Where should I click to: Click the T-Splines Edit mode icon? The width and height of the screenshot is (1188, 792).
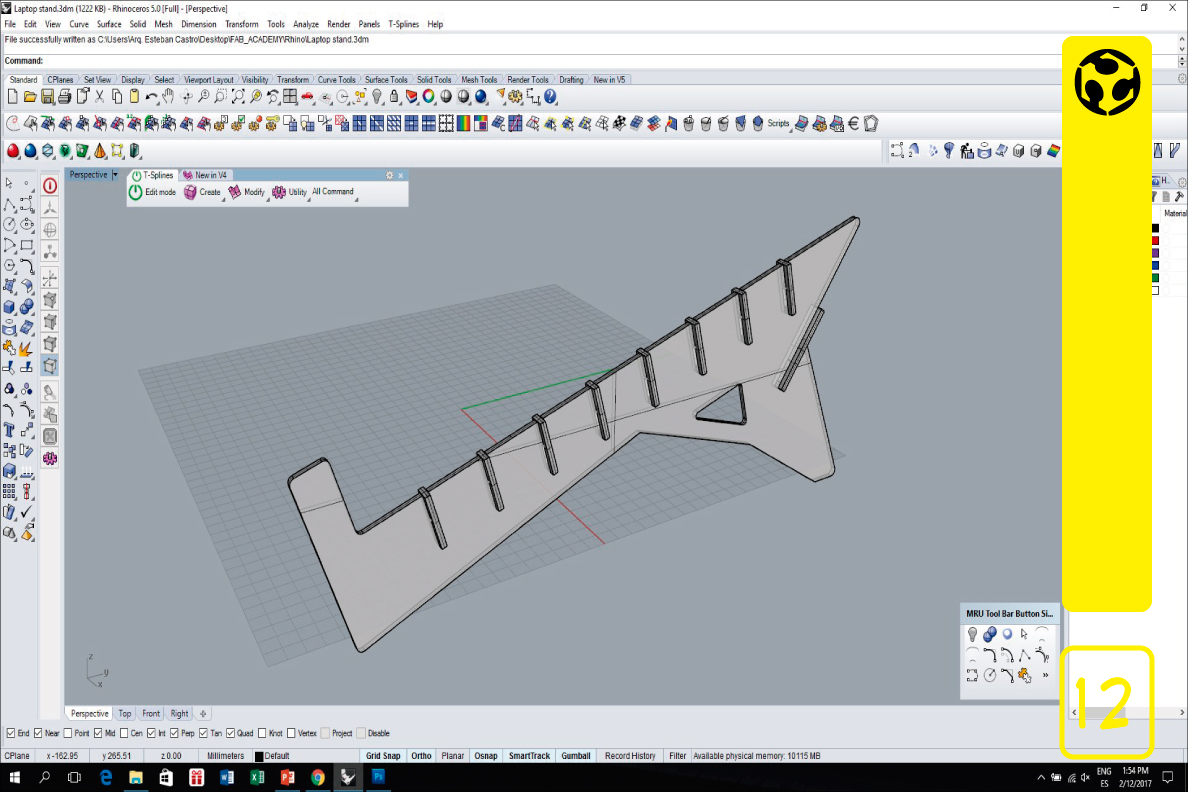[x=136, y=192]
